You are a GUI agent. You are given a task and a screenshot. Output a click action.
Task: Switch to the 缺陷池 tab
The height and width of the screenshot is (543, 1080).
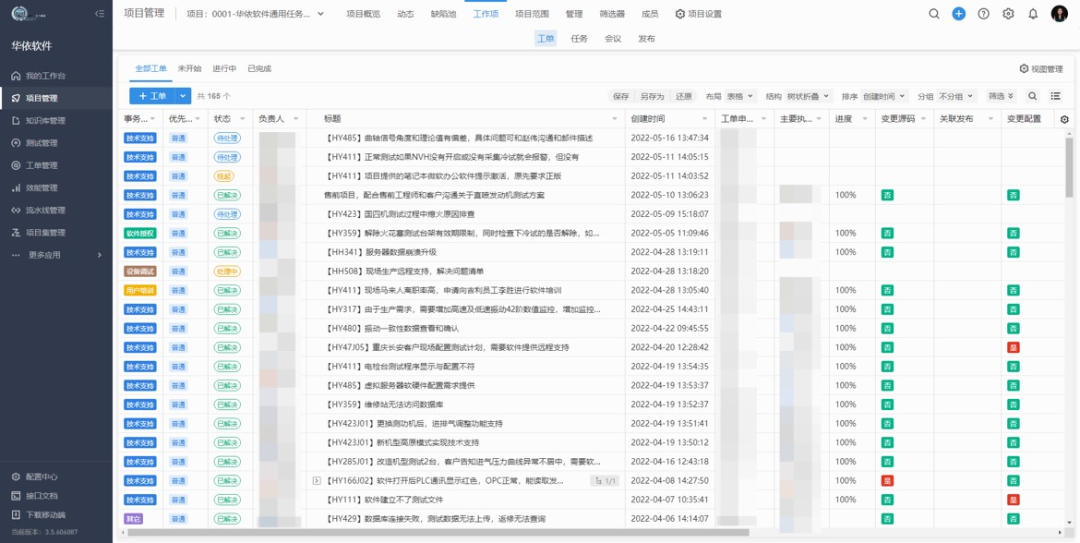point(441,14)
